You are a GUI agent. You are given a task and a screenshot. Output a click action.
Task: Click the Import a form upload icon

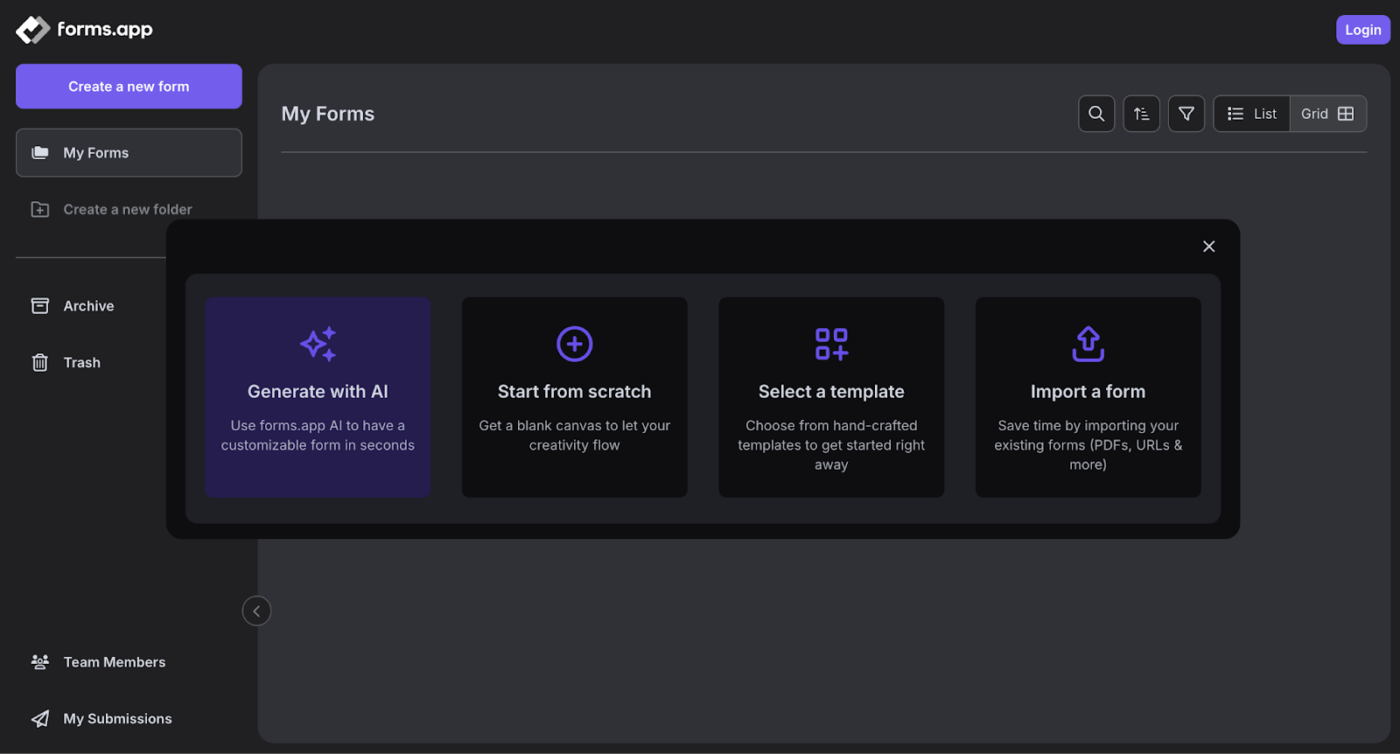(1088, 344)
